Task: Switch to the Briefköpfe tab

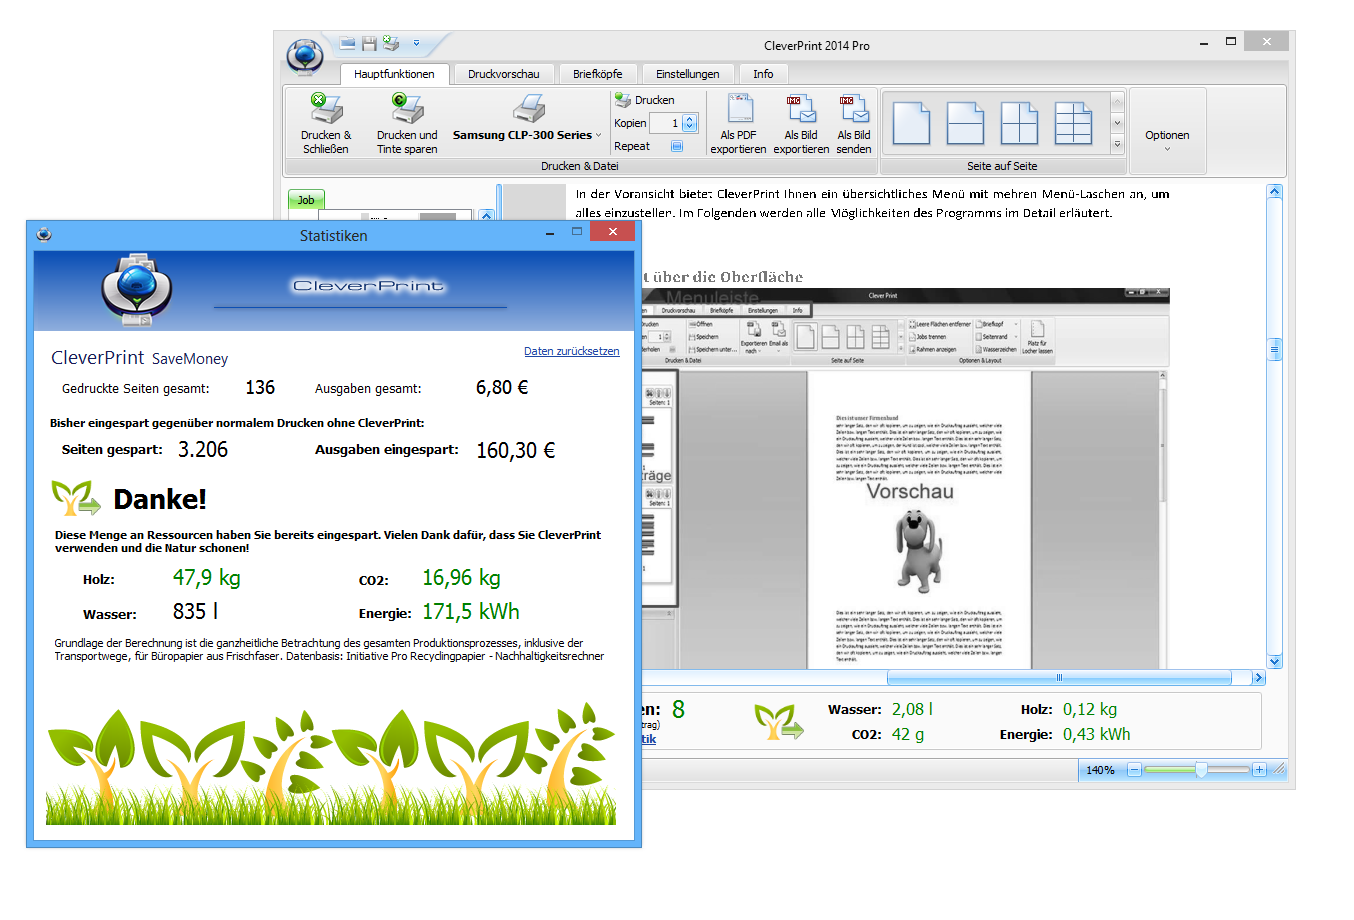Action: (597, 74)
